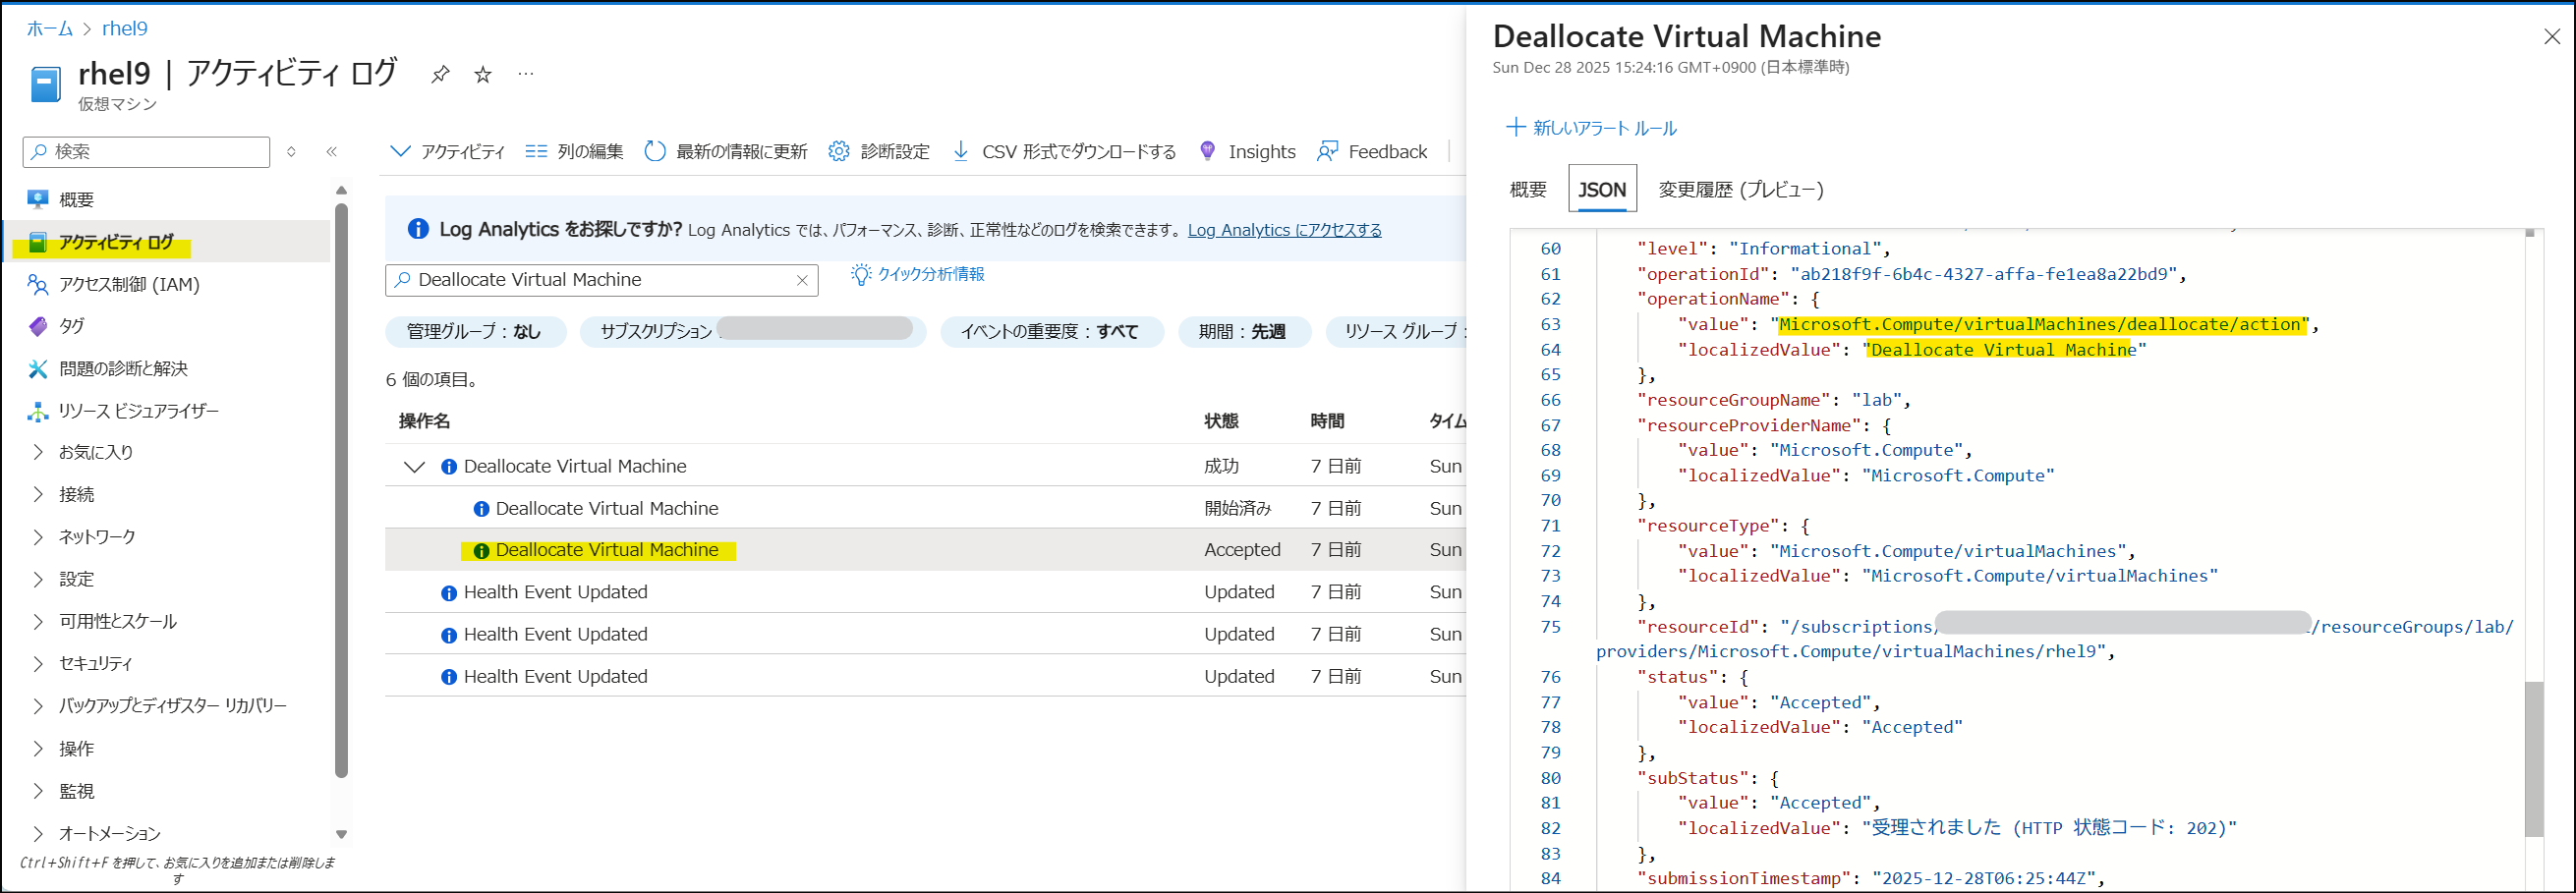Click the rhel9 virtual machine icon
This screenshot has width=2576, height=893.
point(45,85)
